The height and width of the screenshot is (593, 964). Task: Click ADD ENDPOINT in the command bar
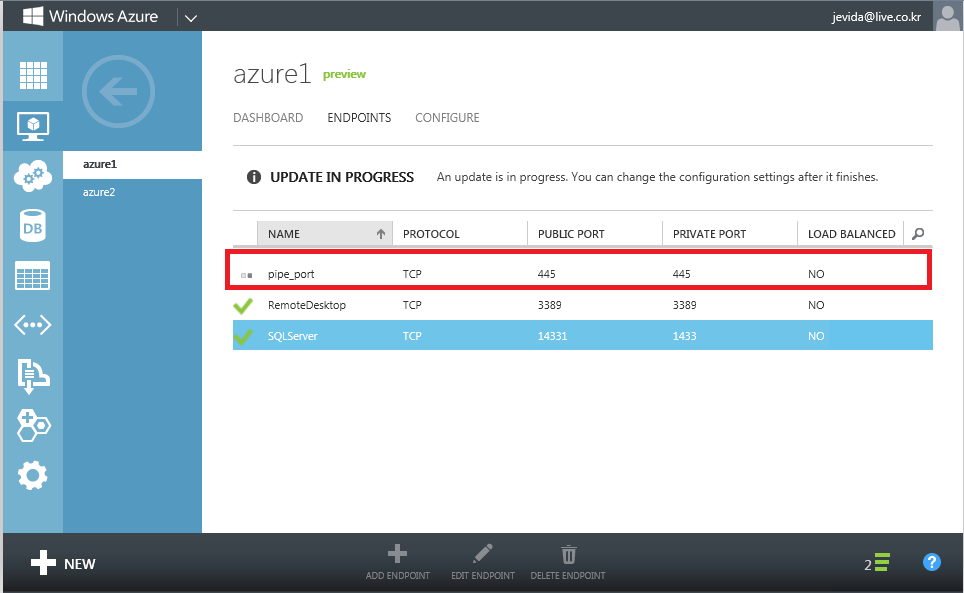pos(398,562)
